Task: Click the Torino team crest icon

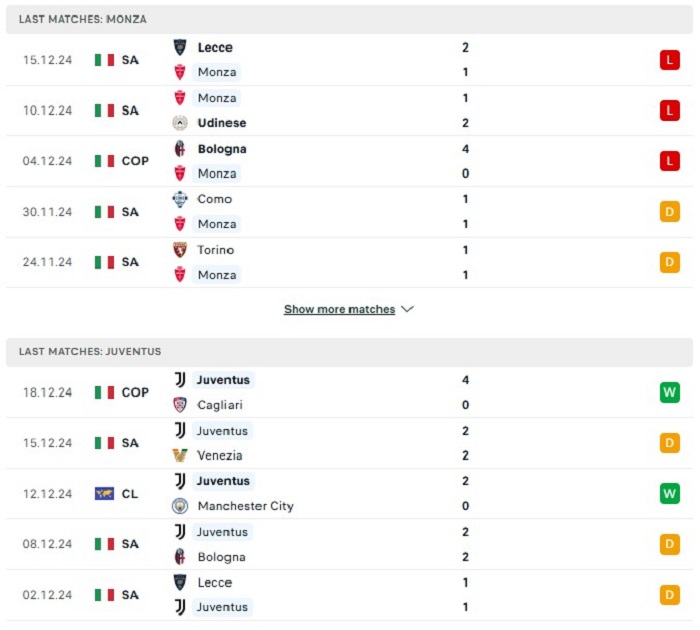Action: [180, 250]
